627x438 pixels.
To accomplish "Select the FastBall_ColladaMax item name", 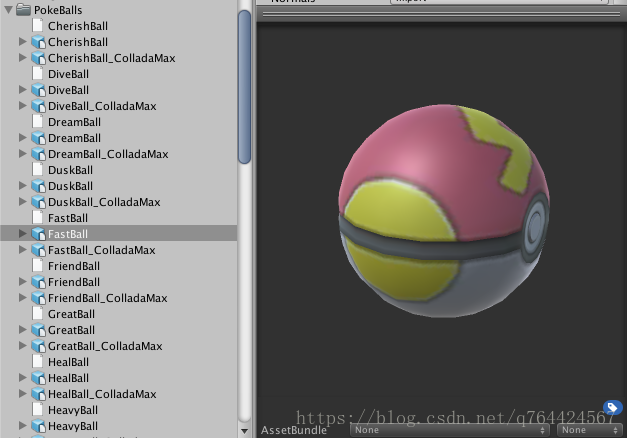I will pyautogui.click(x=102, y=250).
